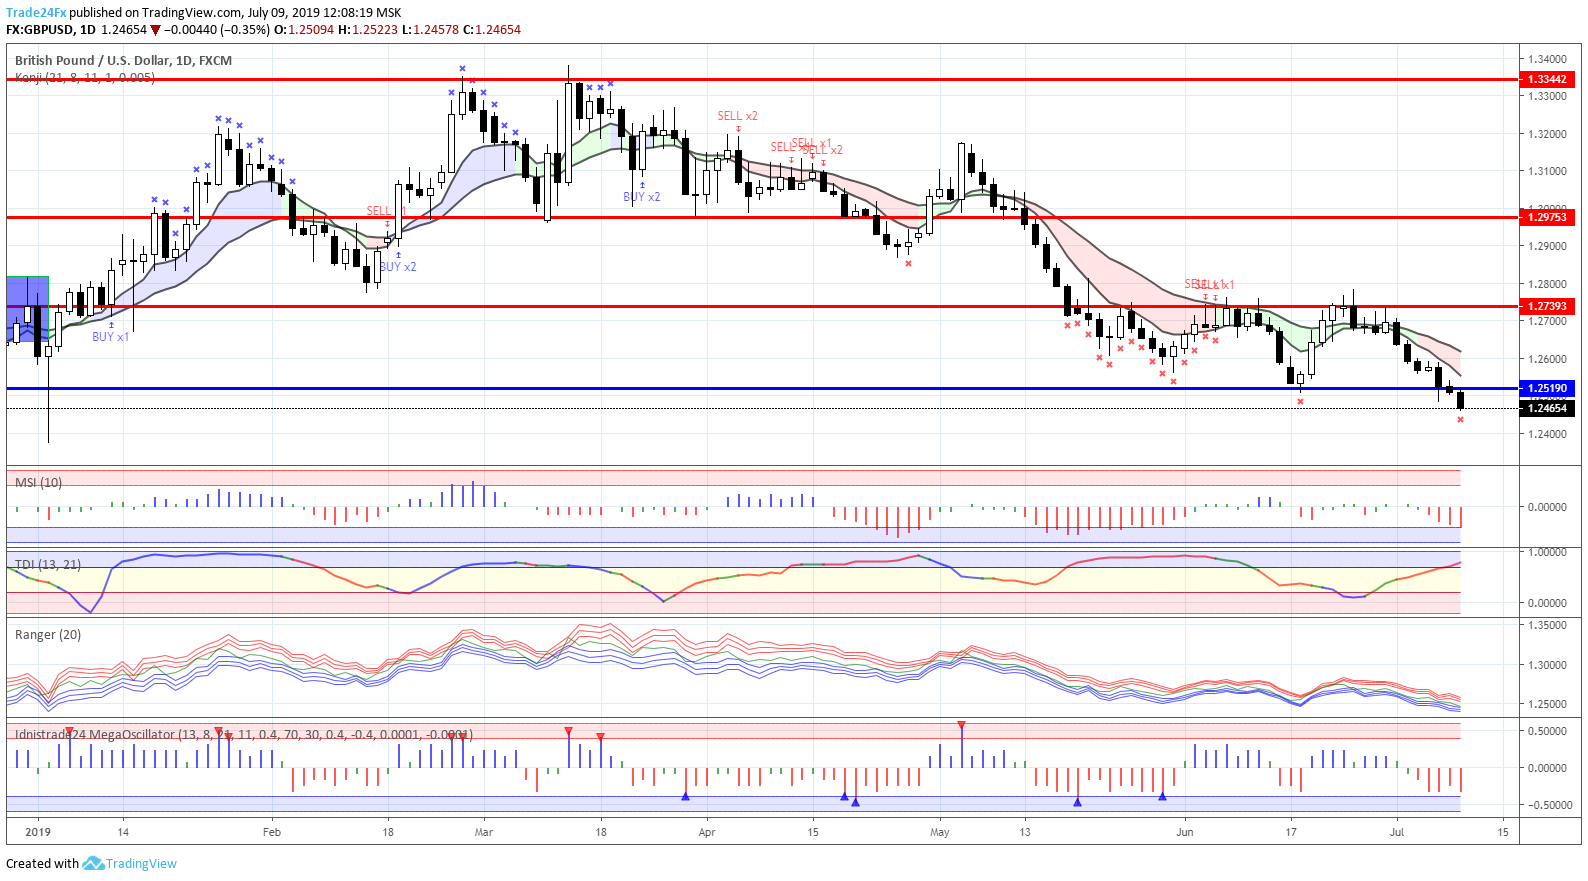Image resolution: width=1588 pixels, height=881 pixels.
Task: Click the Jun date axis label
Action: pos(1185,832)
